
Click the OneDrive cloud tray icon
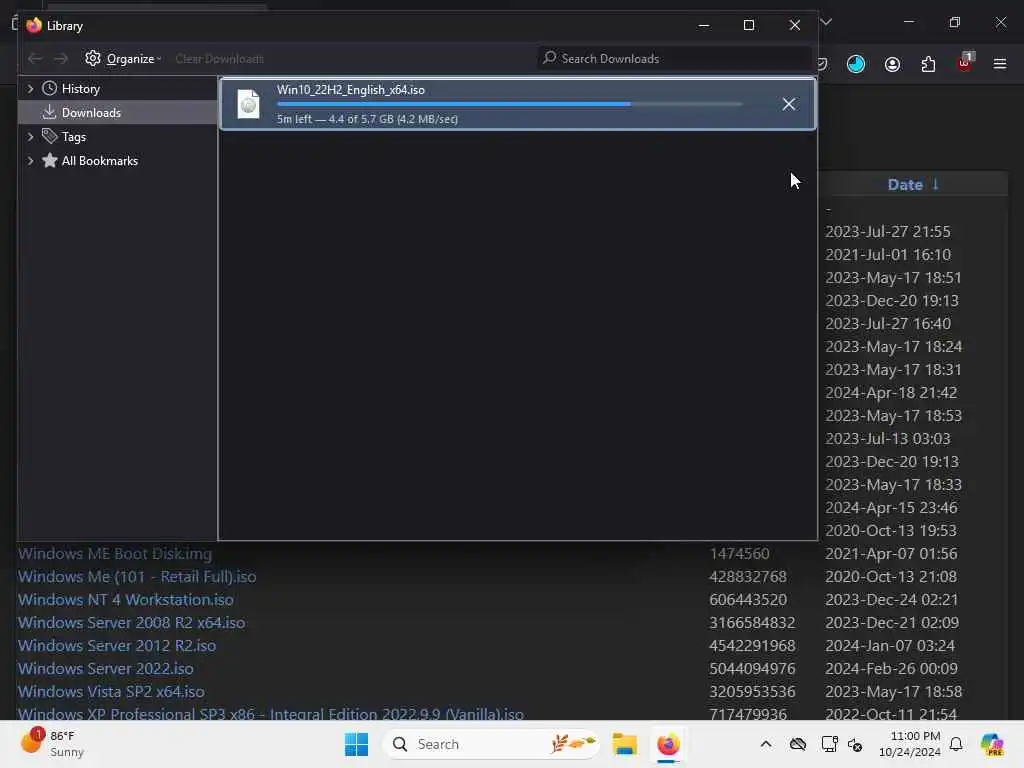tap(797, 744)
